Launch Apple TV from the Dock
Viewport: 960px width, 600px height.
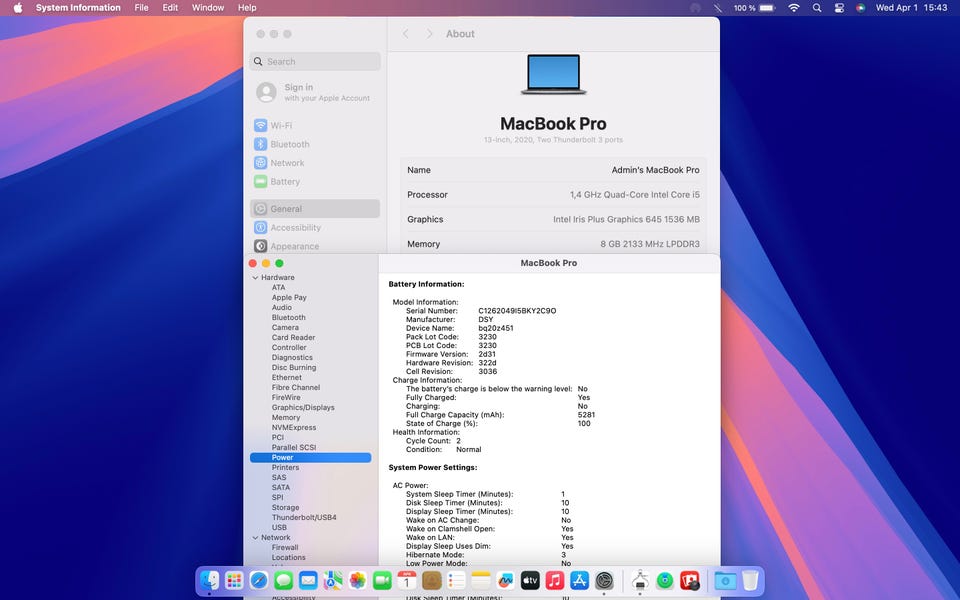click(x=530, y=580)
